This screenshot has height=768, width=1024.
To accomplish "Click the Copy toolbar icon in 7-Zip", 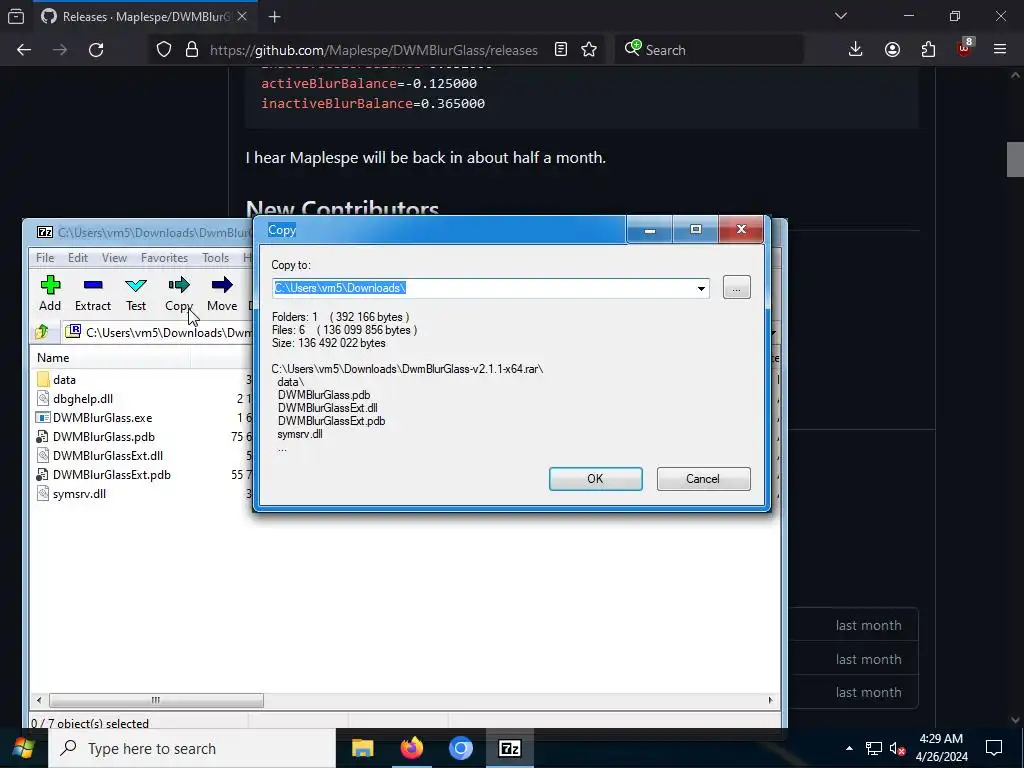I will coord(179,293).
